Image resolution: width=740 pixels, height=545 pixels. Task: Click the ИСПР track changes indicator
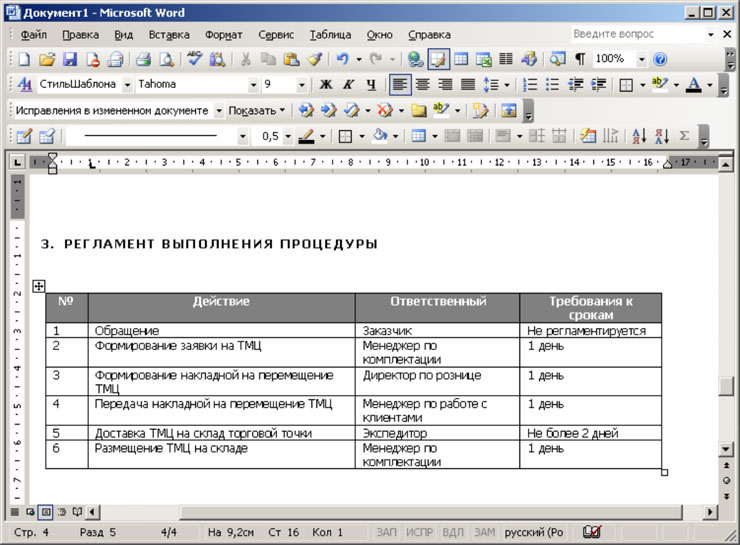click(x=419, y=533)
